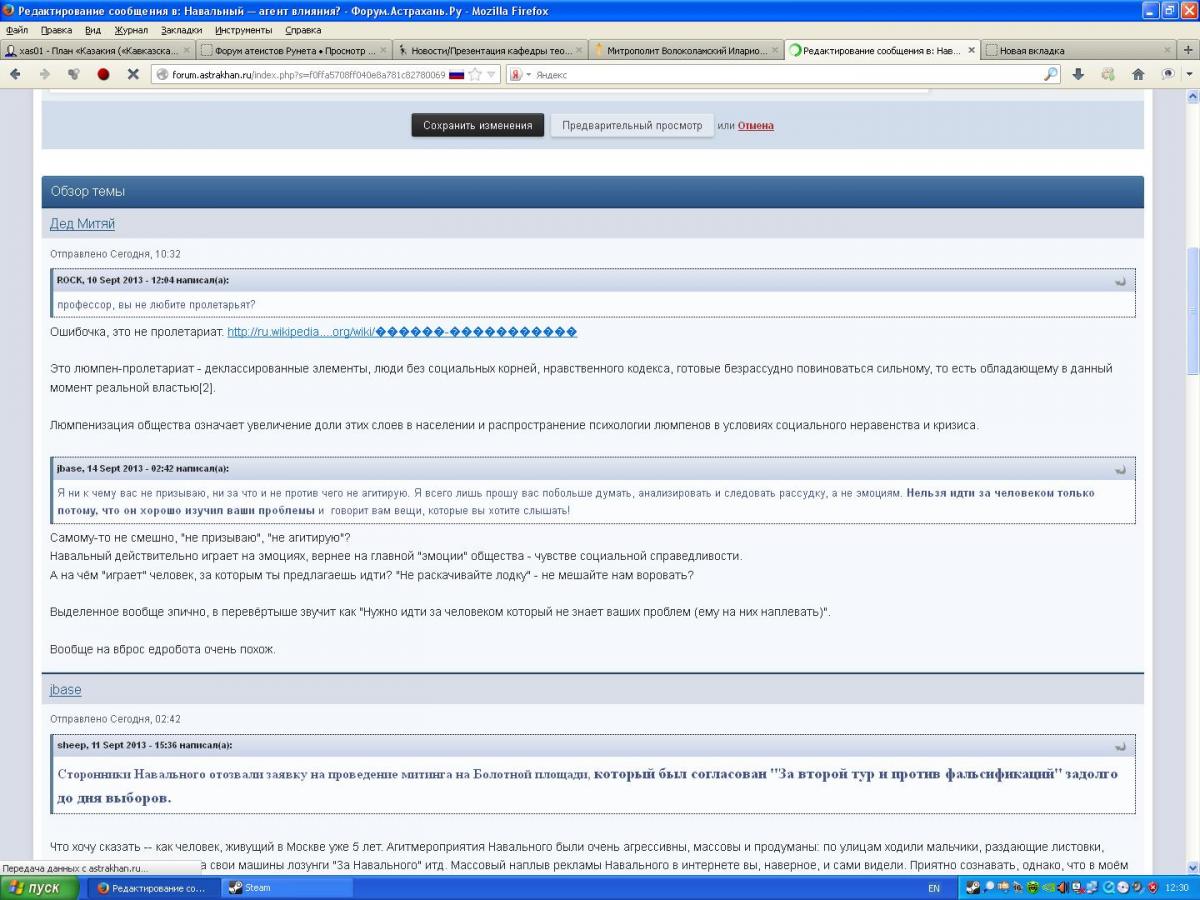Click the 'Отправлено Сегодня, 02:42' timestamp
1200x900 pixels.
[x=115, y=719]
